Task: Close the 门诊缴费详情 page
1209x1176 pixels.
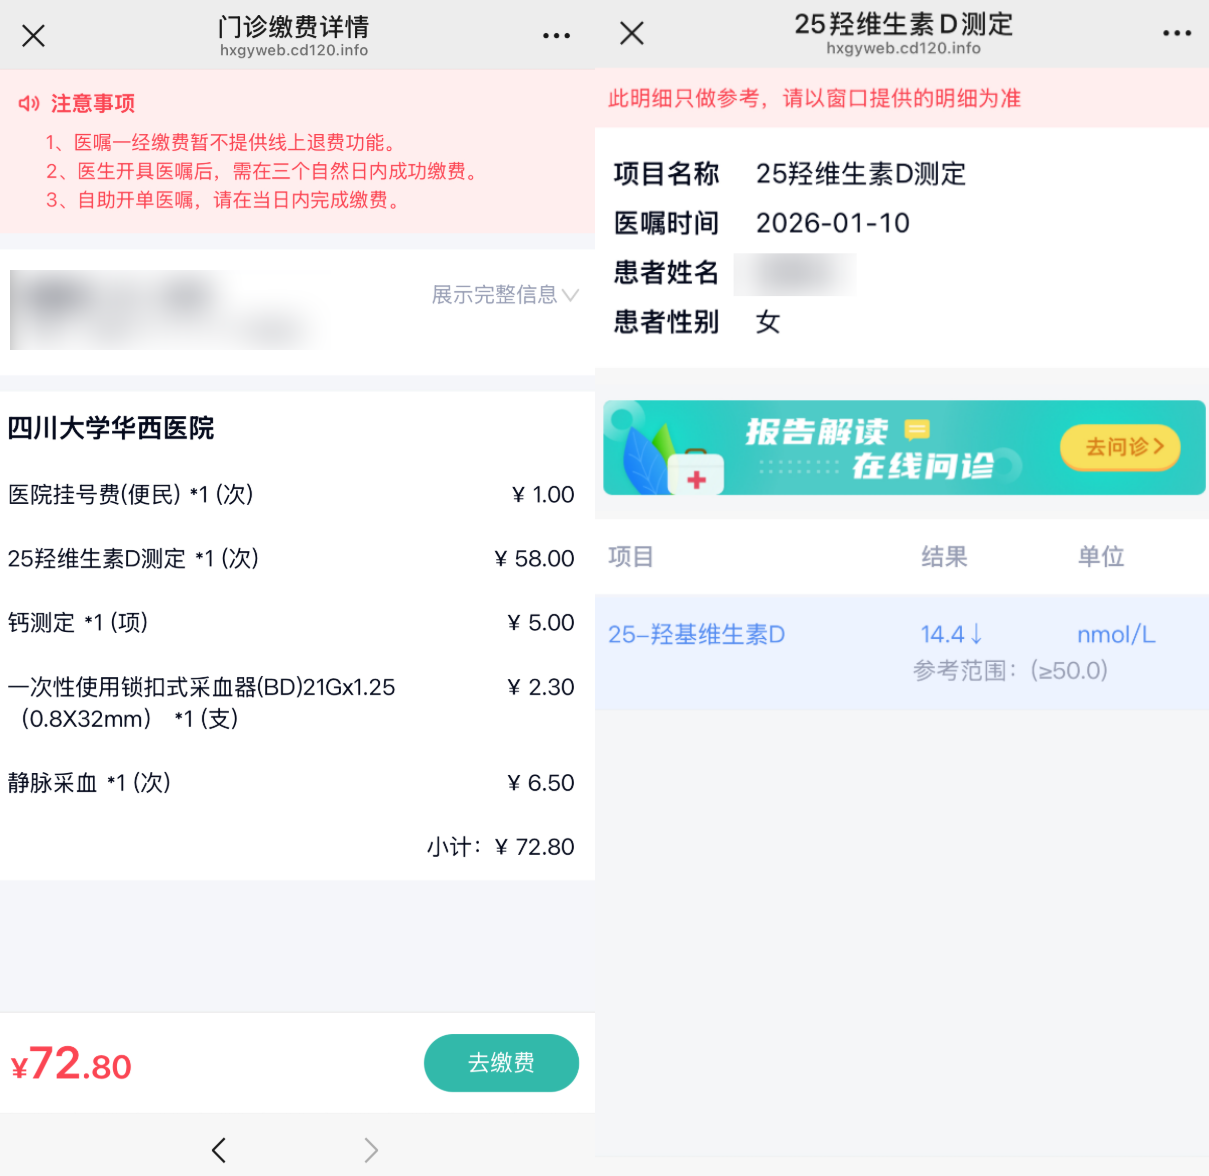Action: click(33, 36)
